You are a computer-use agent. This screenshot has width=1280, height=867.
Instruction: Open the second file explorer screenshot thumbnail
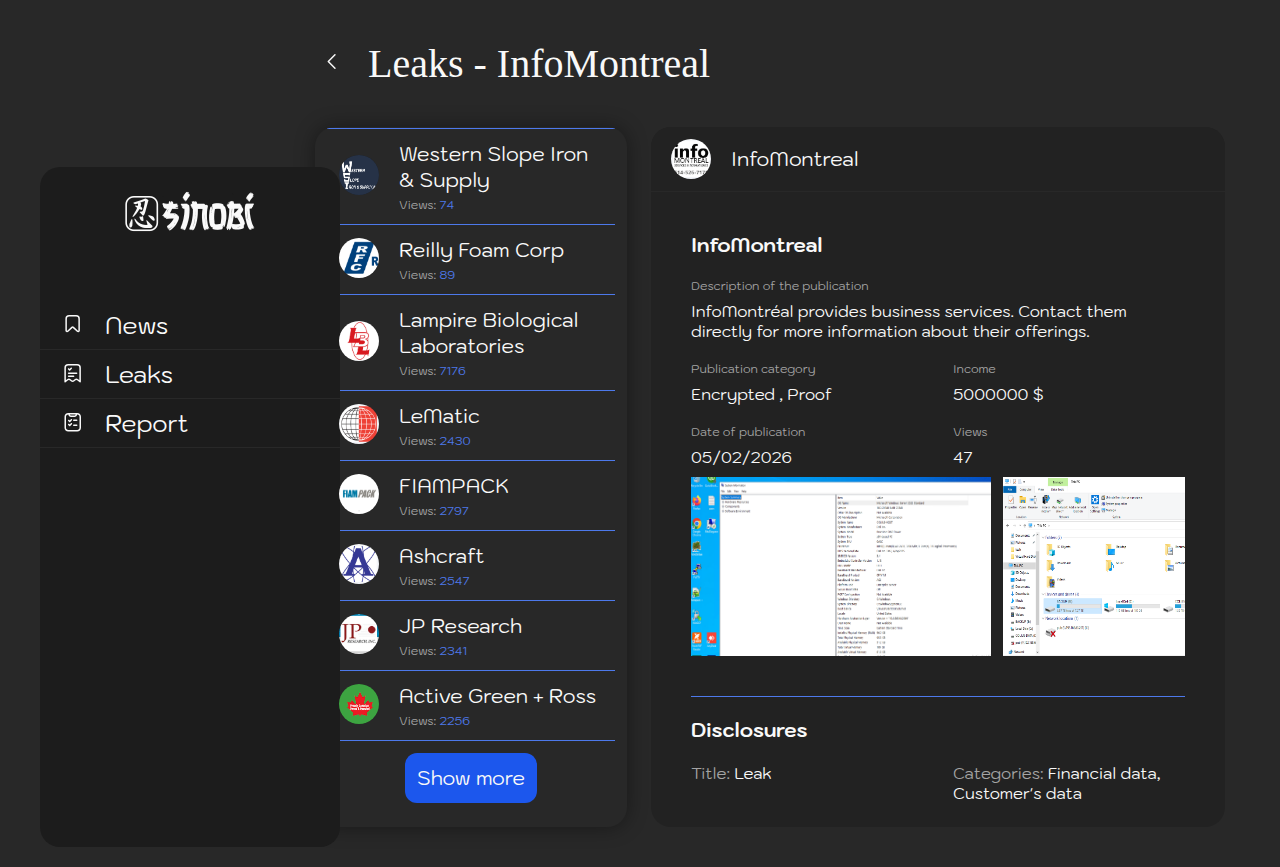(1093, 566)
